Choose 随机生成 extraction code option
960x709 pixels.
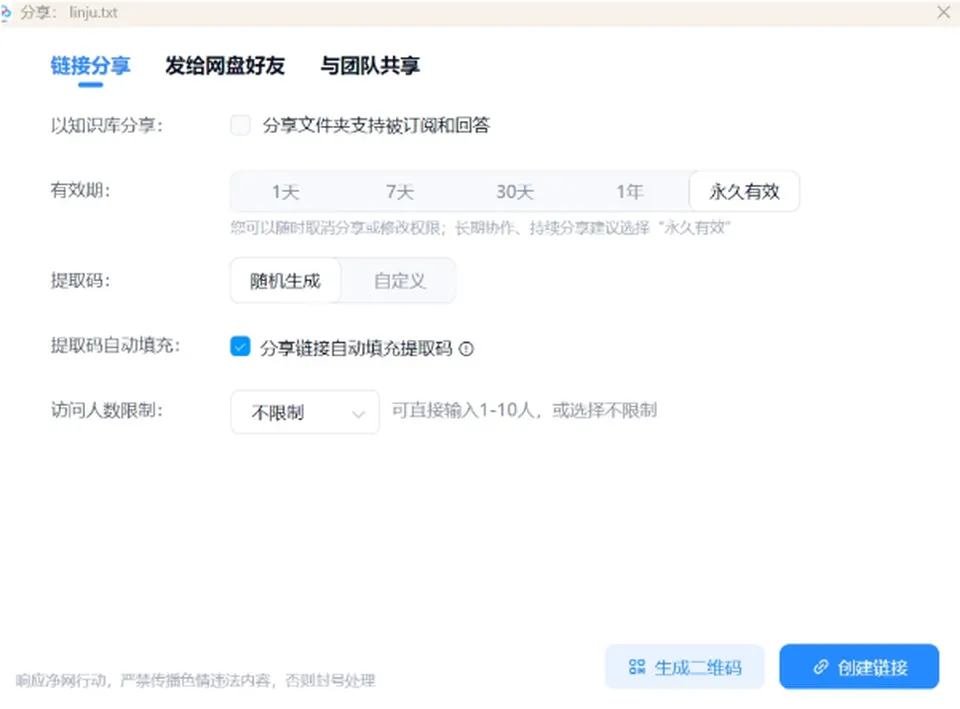(285, 281)
